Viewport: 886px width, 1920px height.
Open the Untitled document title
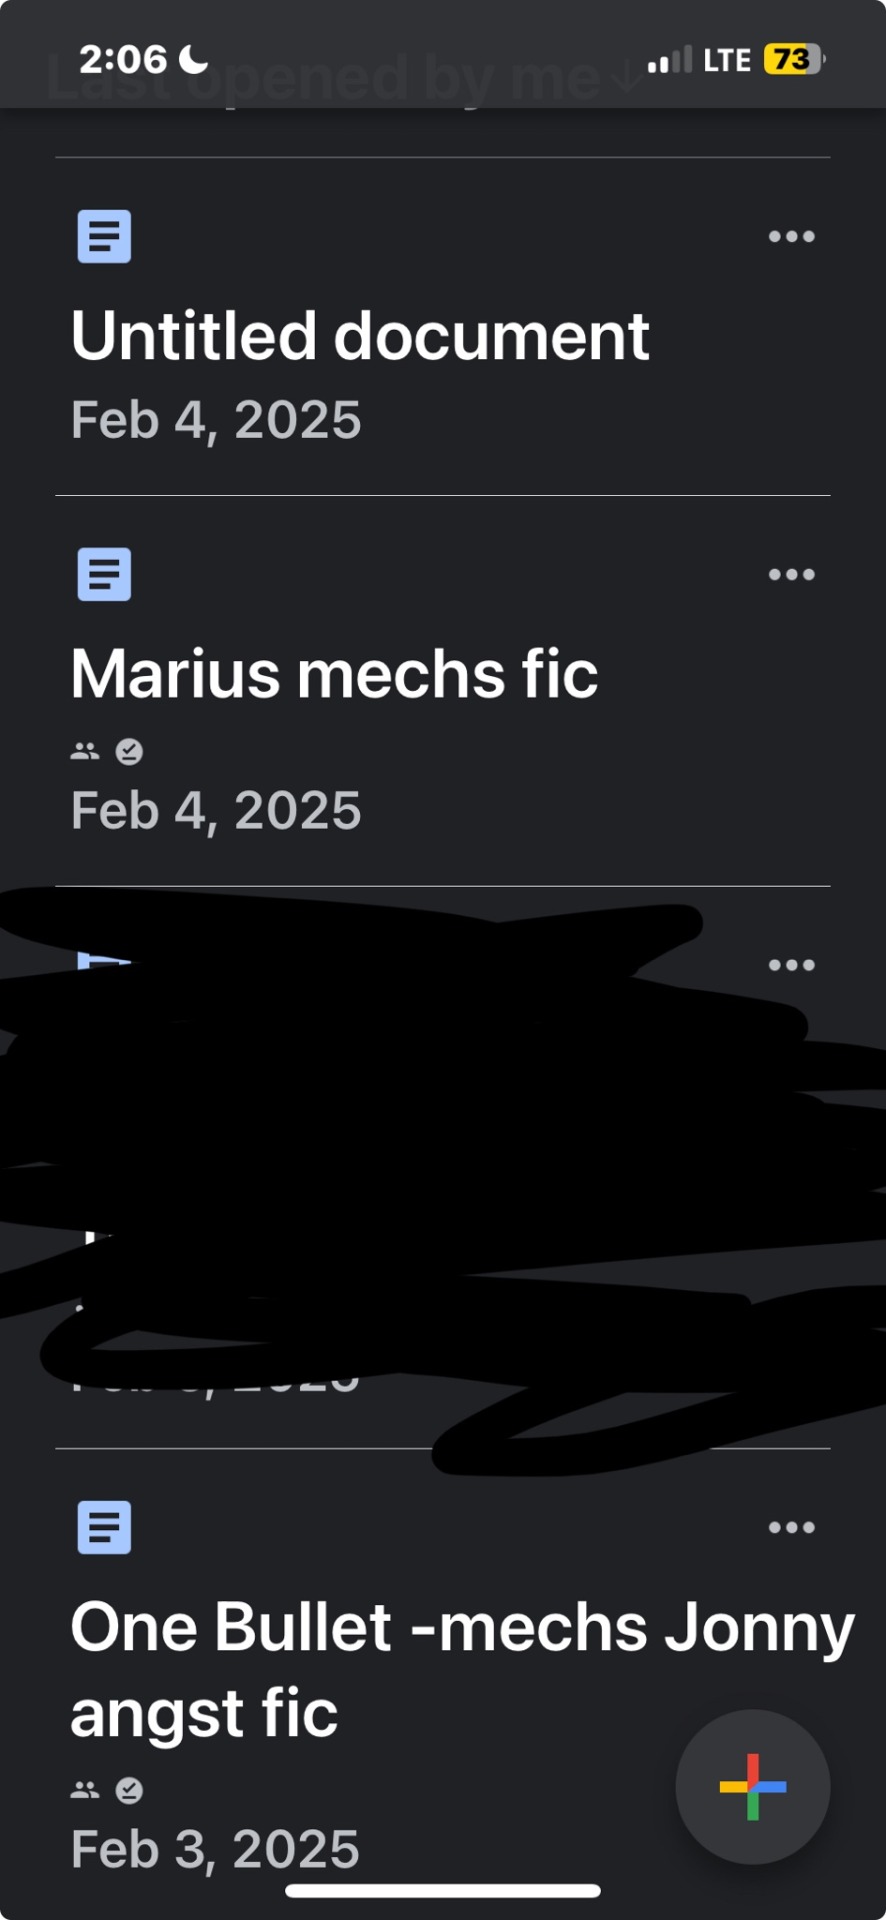360,336
